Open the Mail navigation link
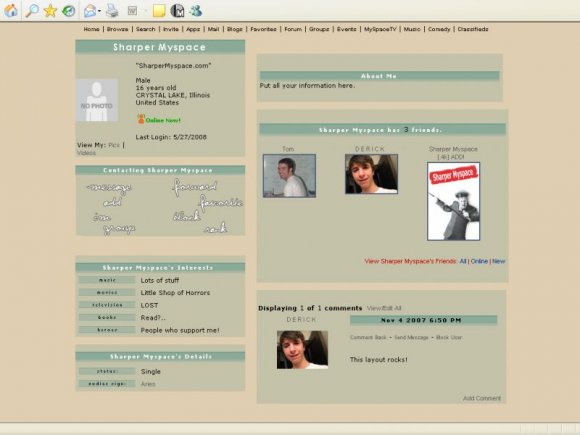 click(213, 29)
